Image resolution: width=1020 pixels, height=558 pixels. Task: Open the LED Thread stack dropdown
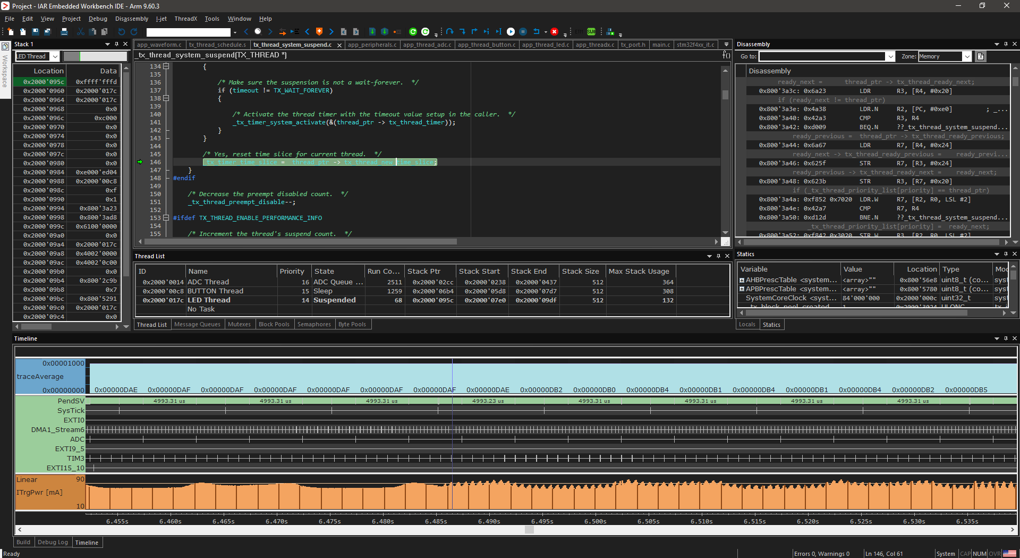pyautogui.click(x=55, y=57)
